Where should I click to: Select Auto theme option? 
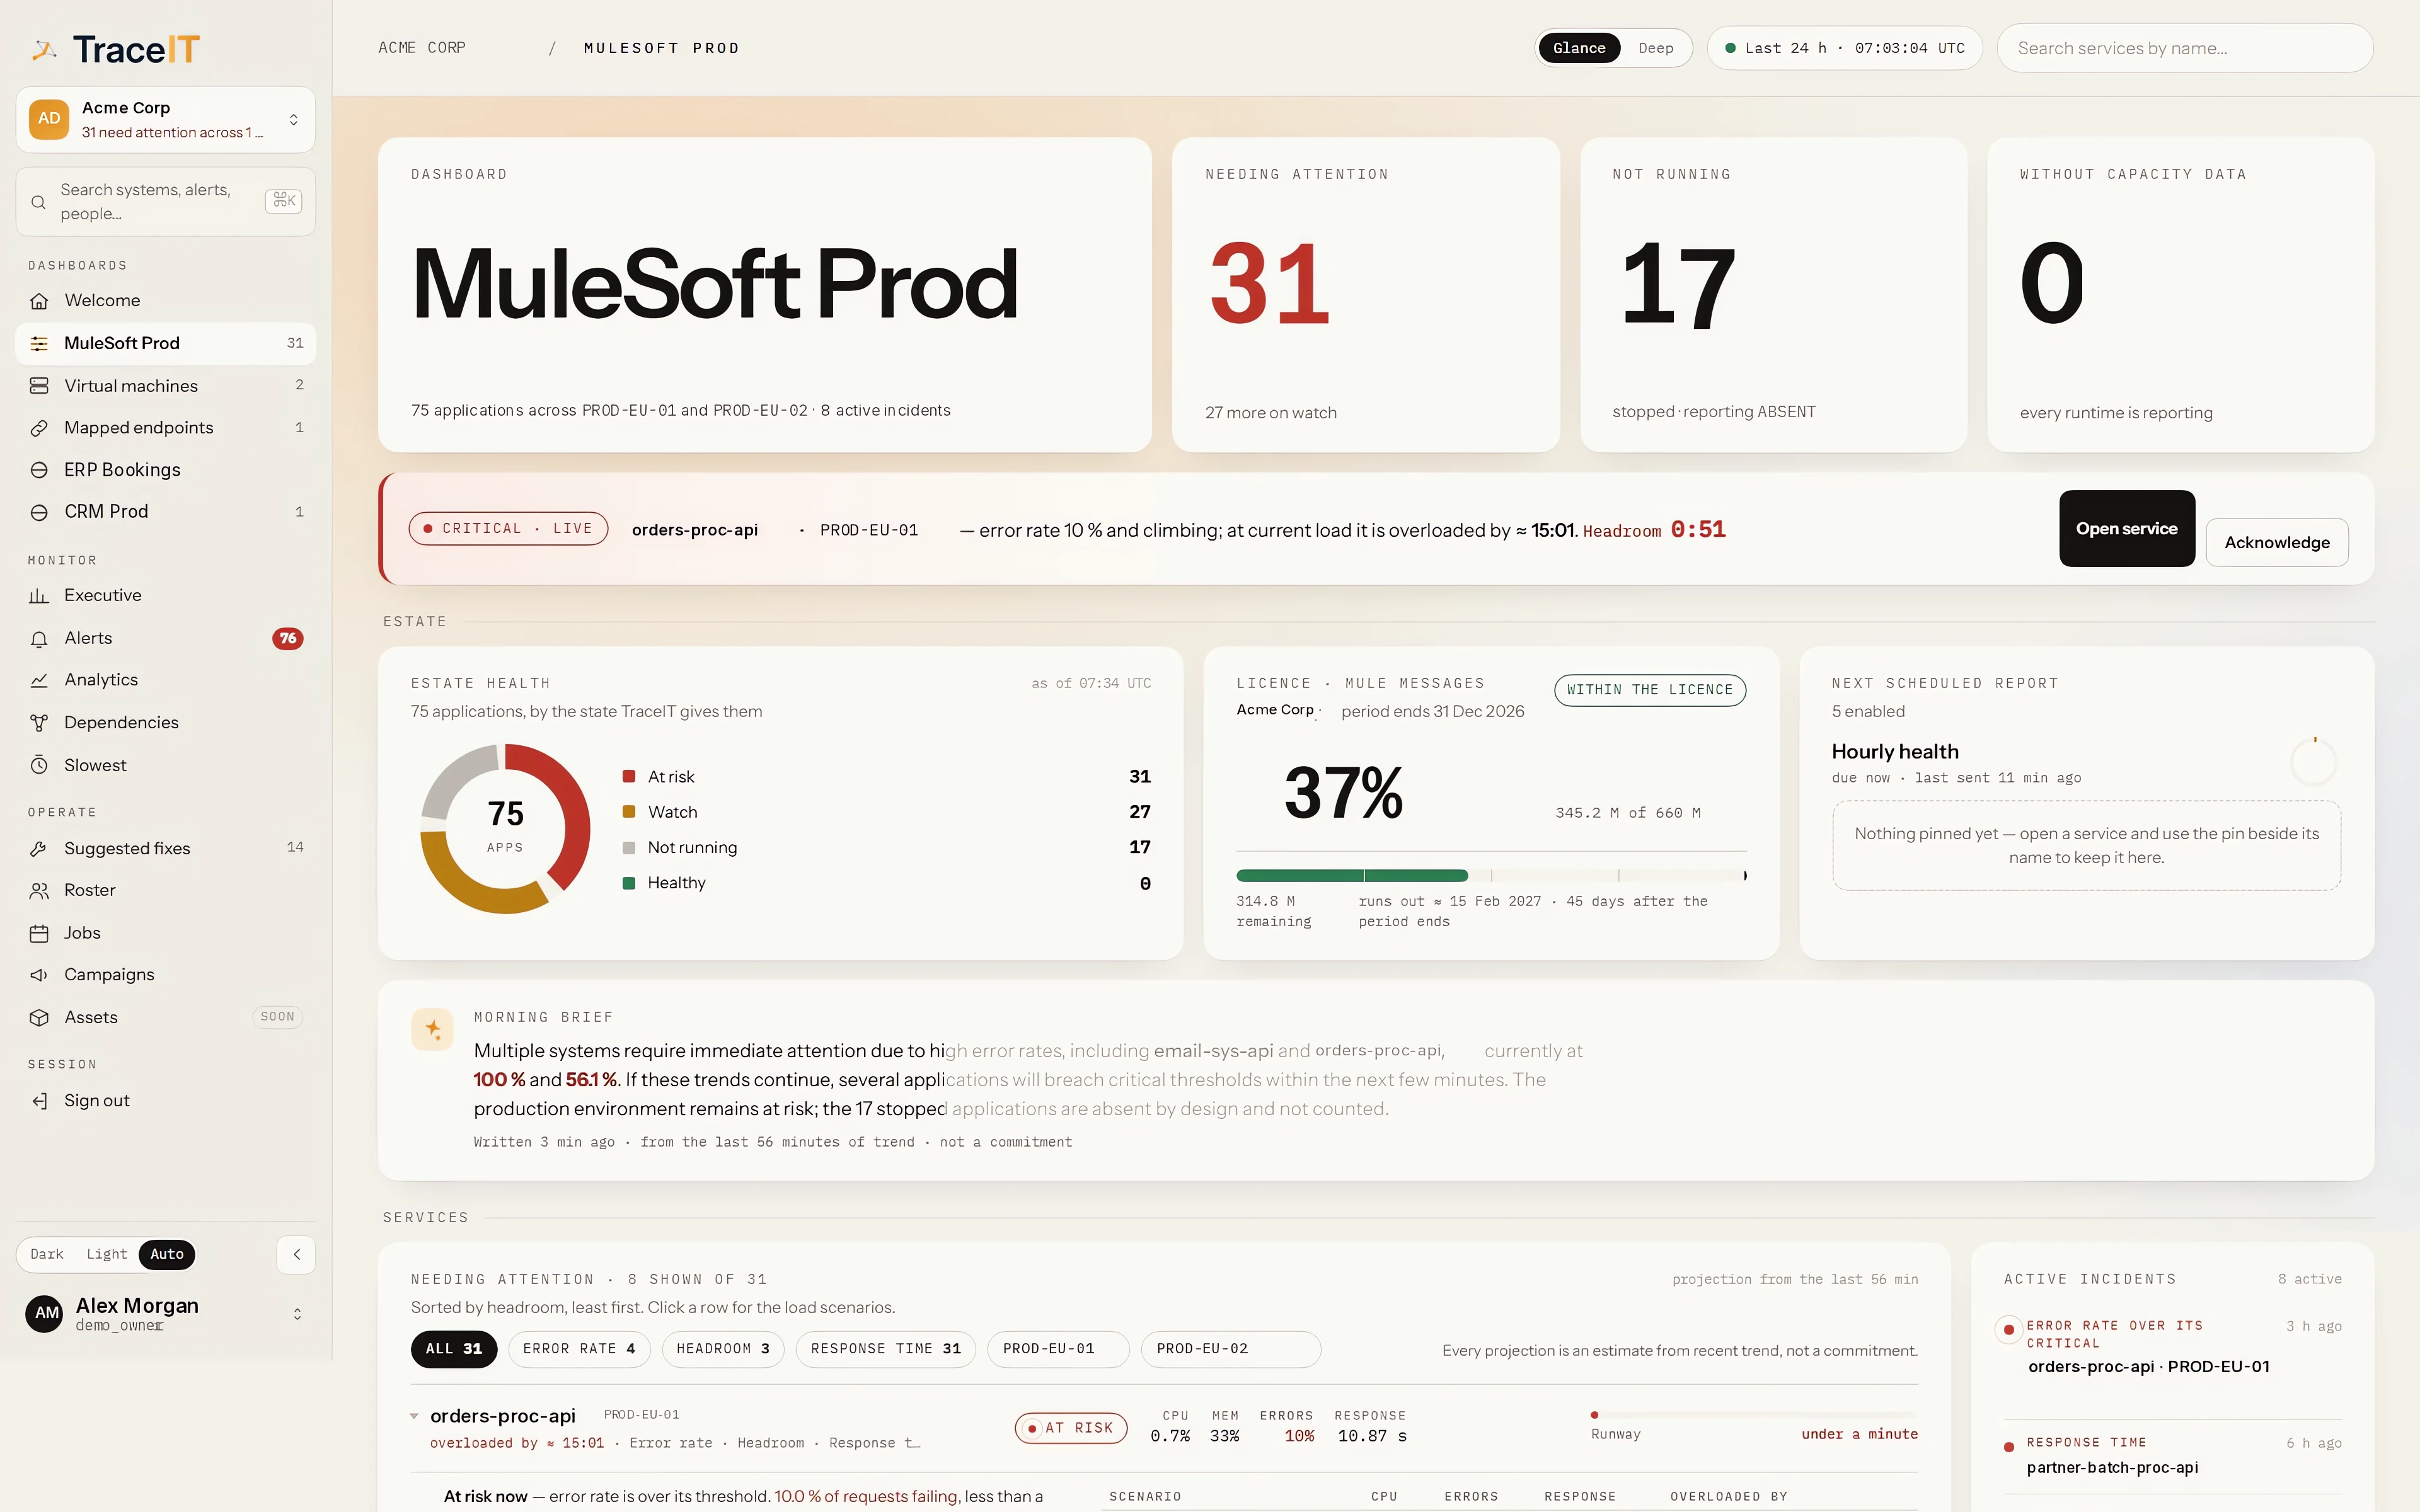point(167,1254)
